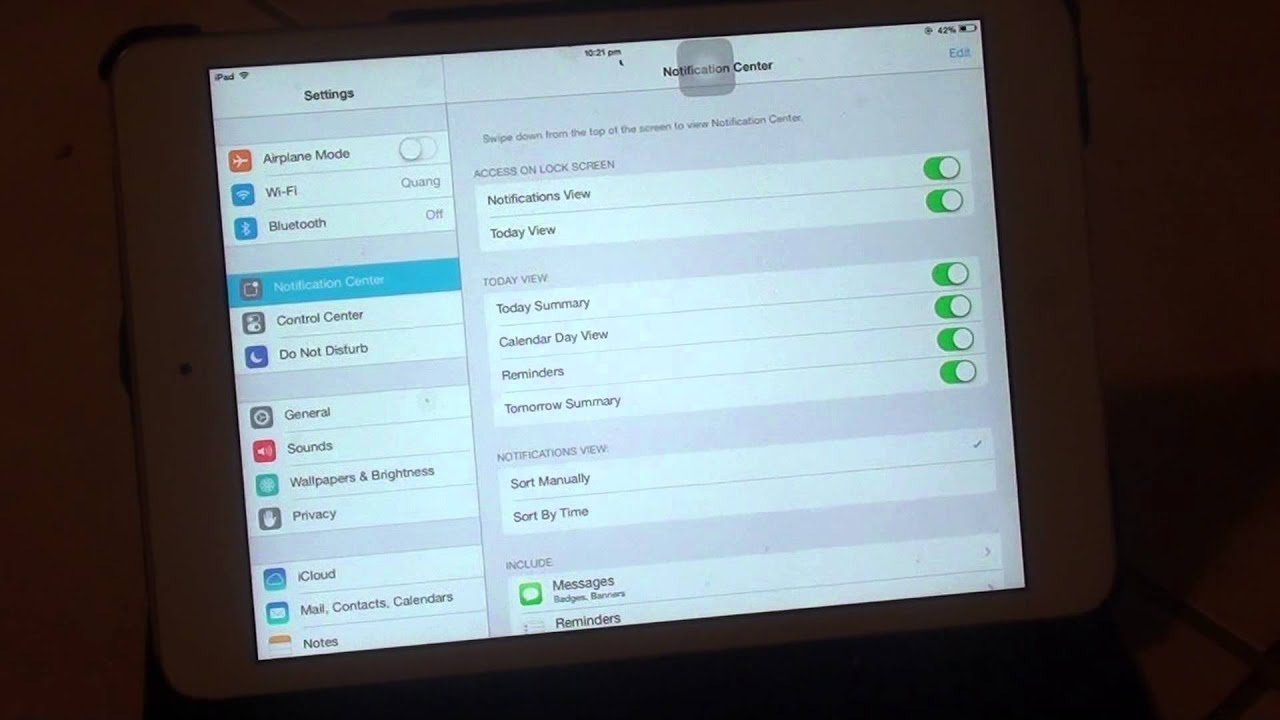
Task: Tap the 10:21 pm clock in status bar
Action: [x=602, y=52]
